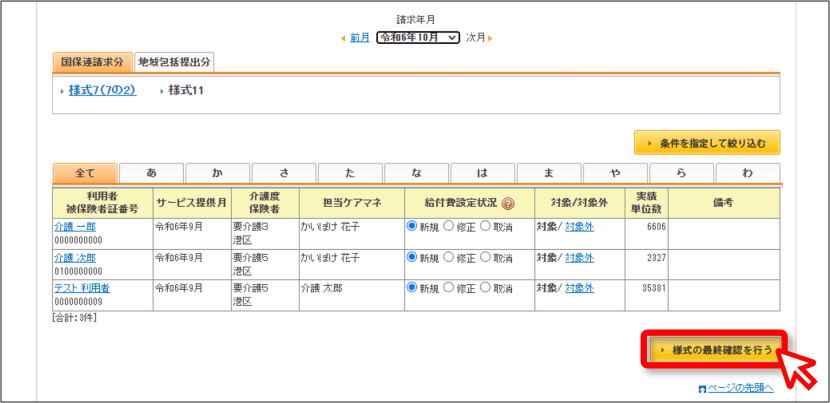Click 条件を指定して絞り込む button
This screenshot has width=830, height=403.
(x=707, y=143)
